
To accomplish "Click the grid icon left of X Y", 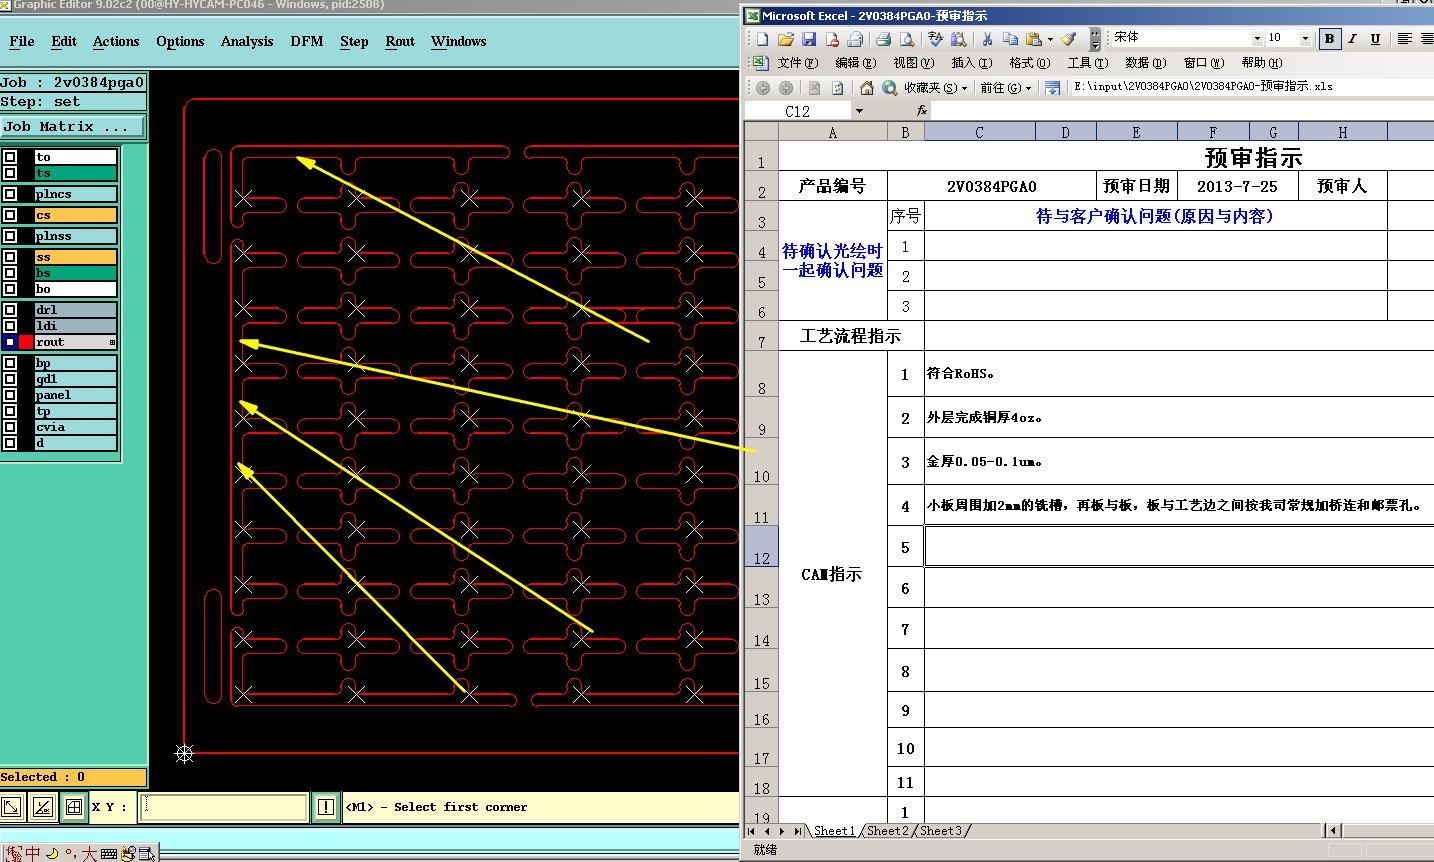I will 74,807.
